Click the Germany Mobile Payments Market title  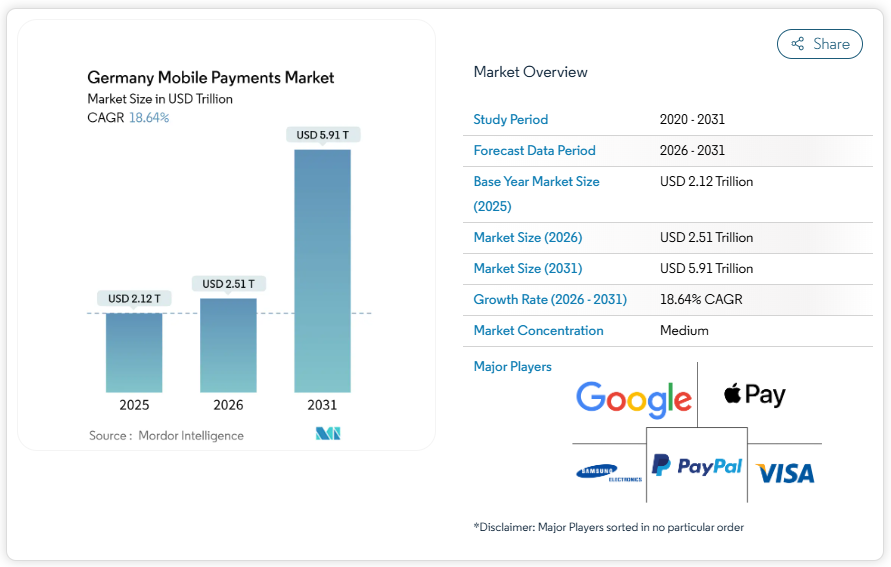211,77
